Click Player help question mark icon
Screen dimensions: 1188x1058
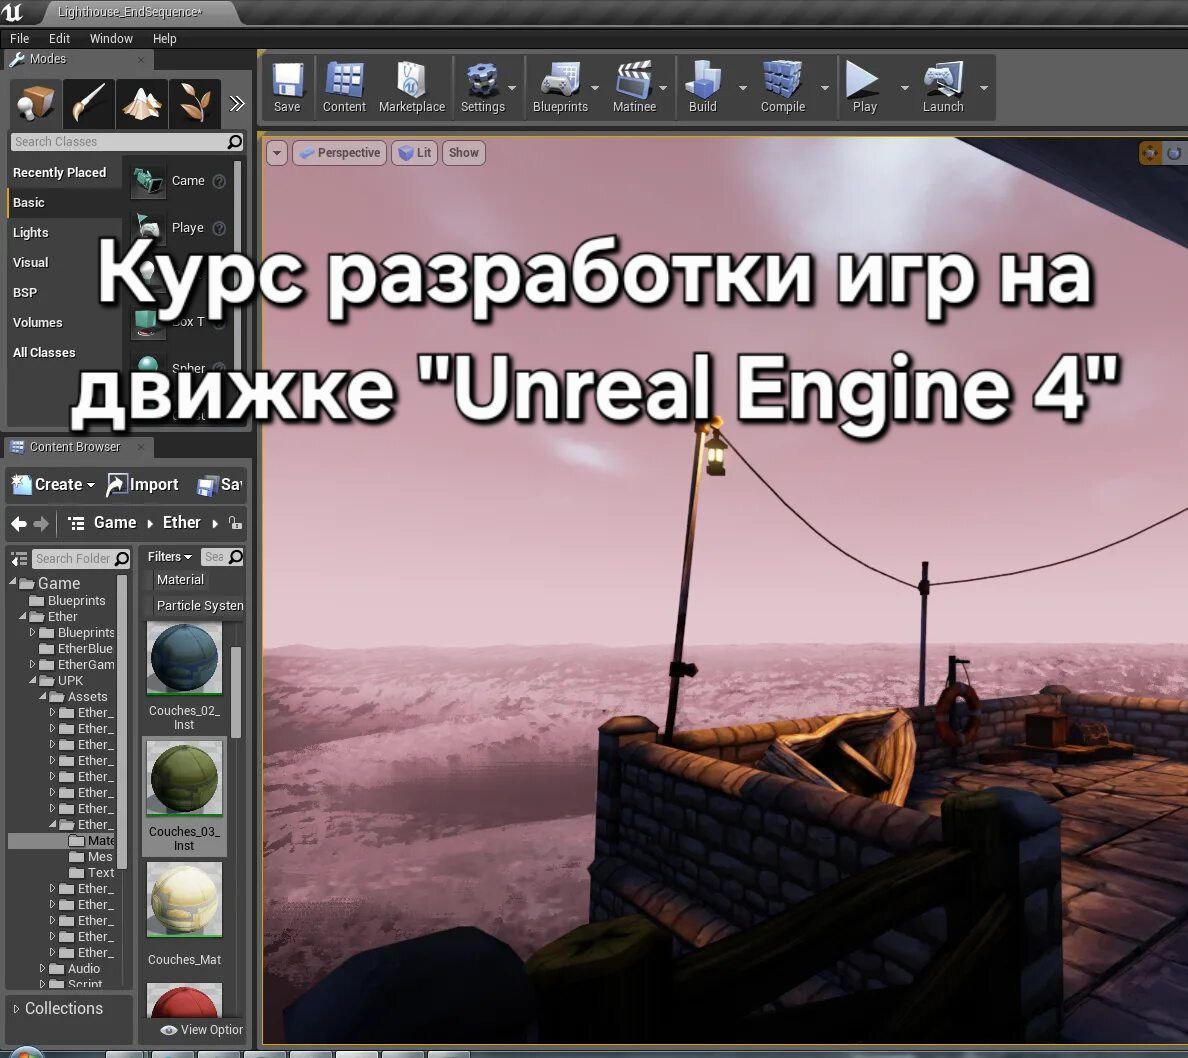219,228
